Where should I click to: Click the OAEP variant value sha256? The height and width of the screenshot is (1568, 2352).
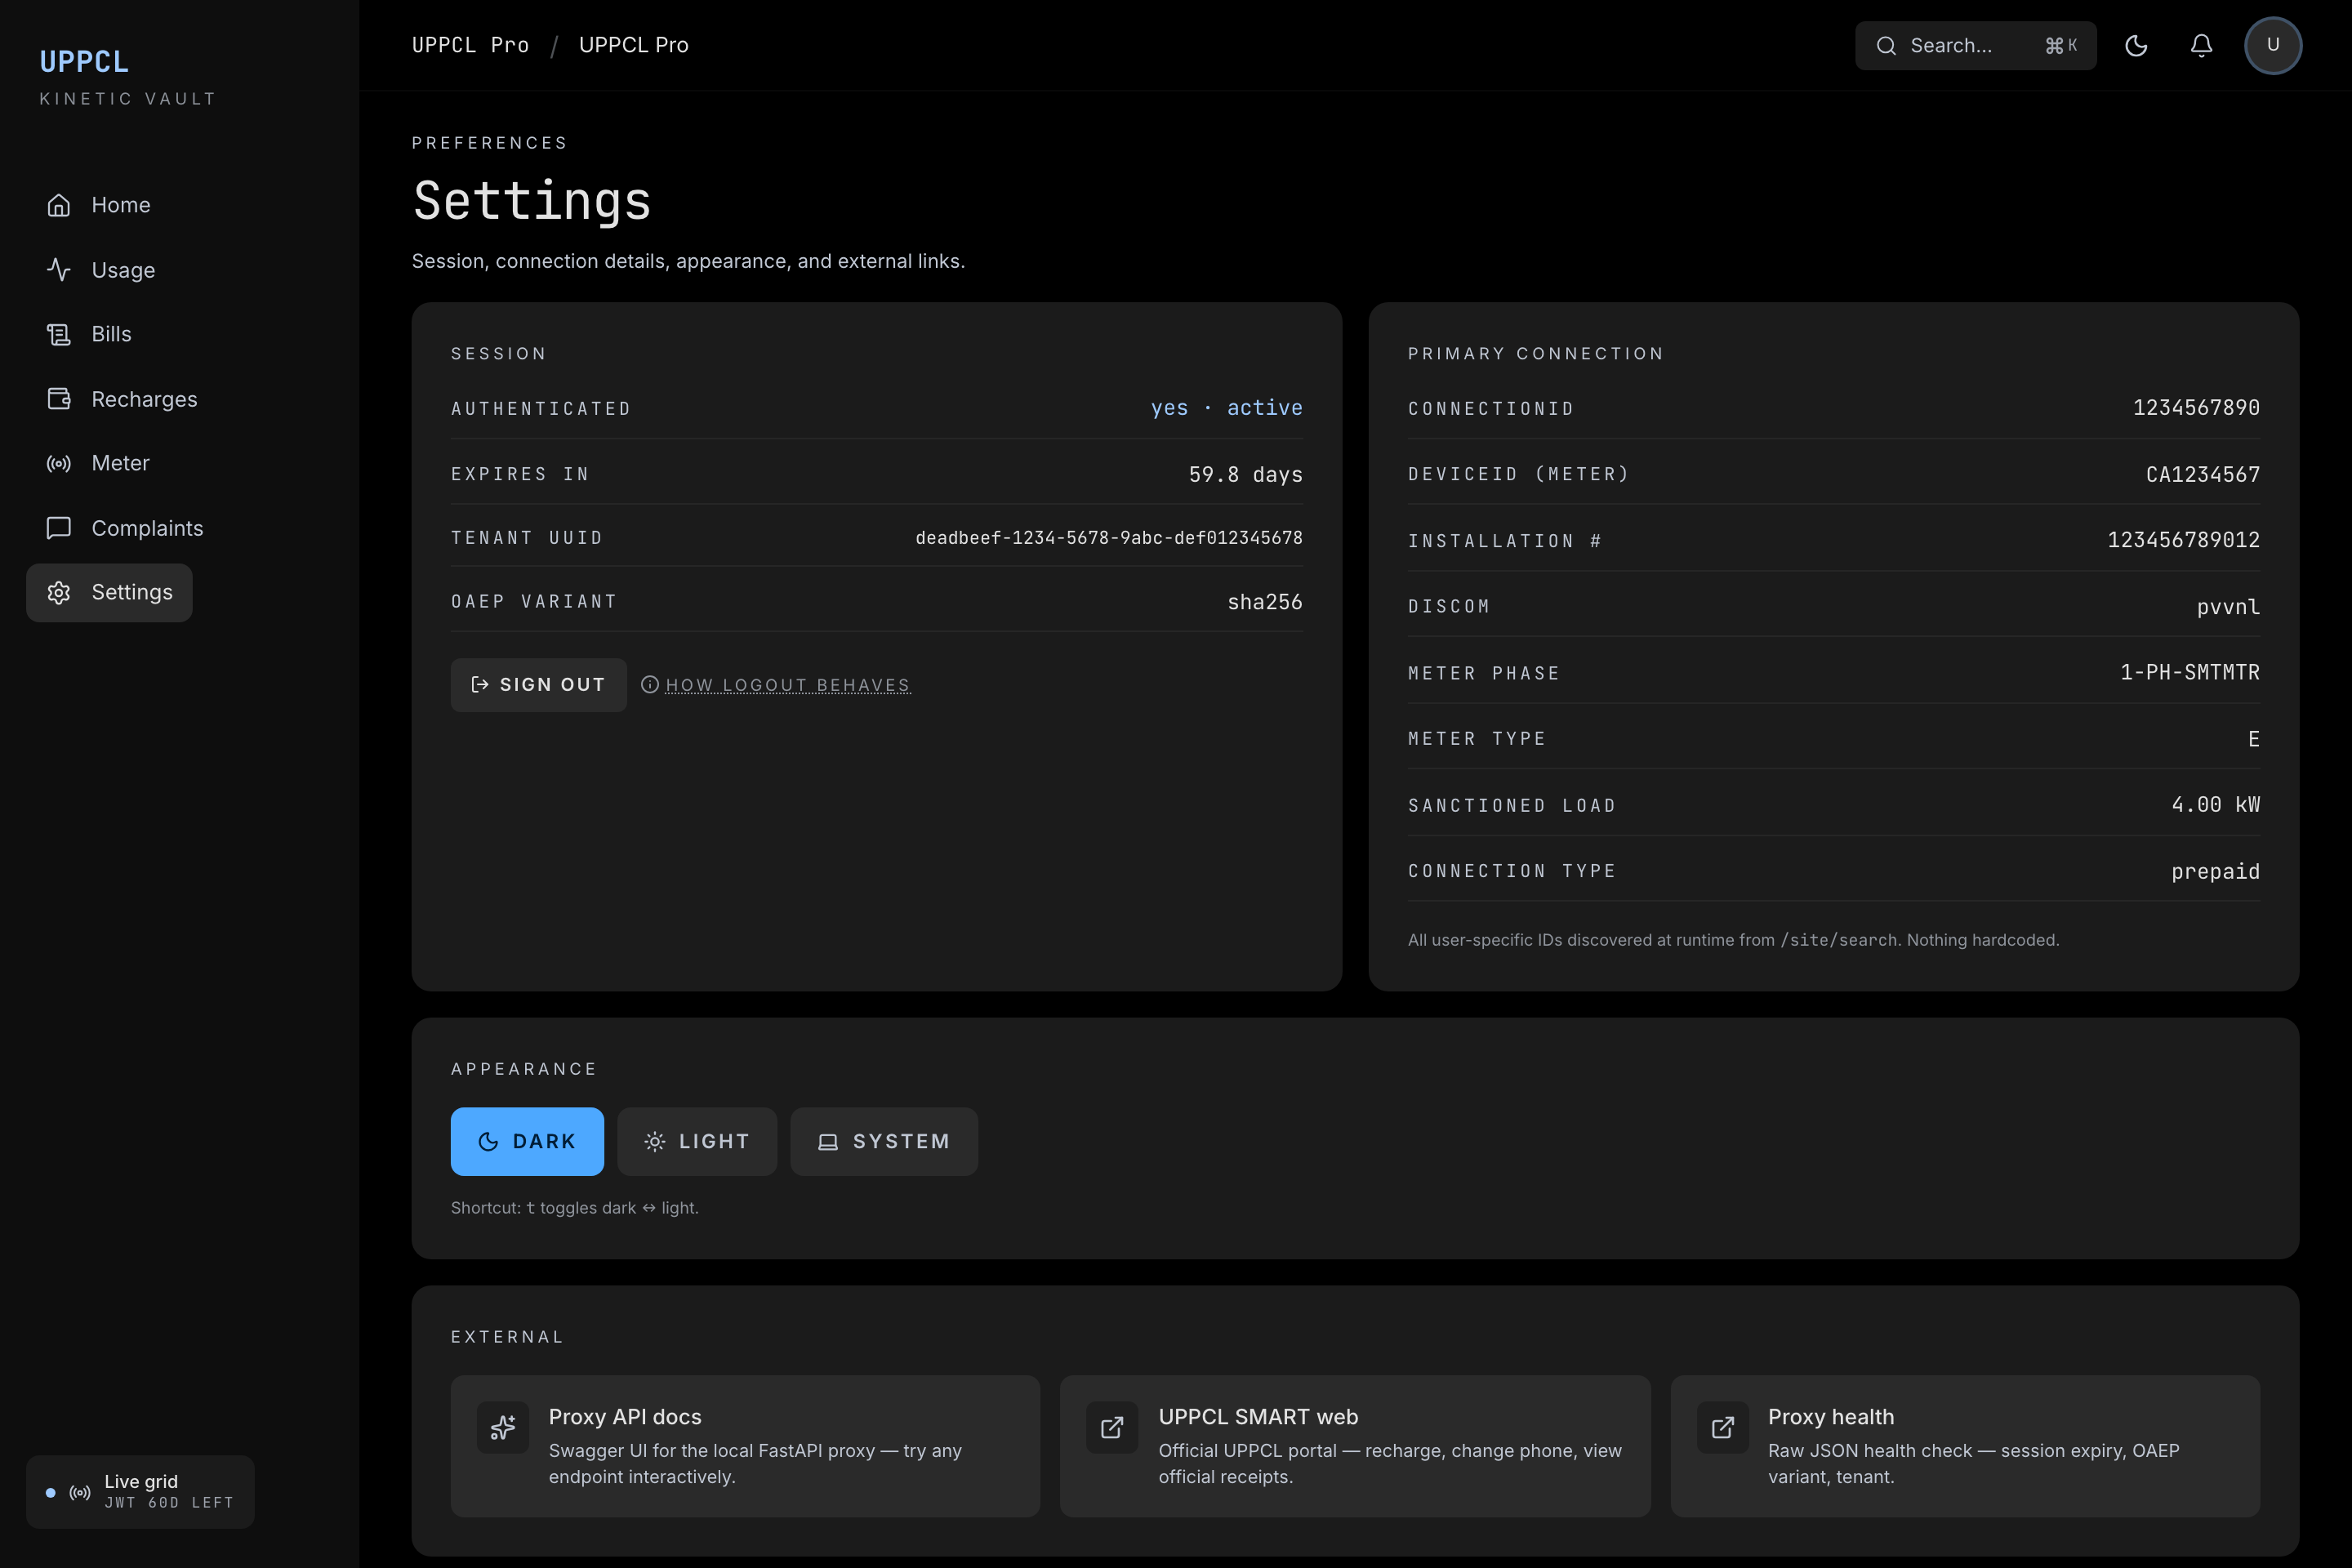tap(1265, 602)
